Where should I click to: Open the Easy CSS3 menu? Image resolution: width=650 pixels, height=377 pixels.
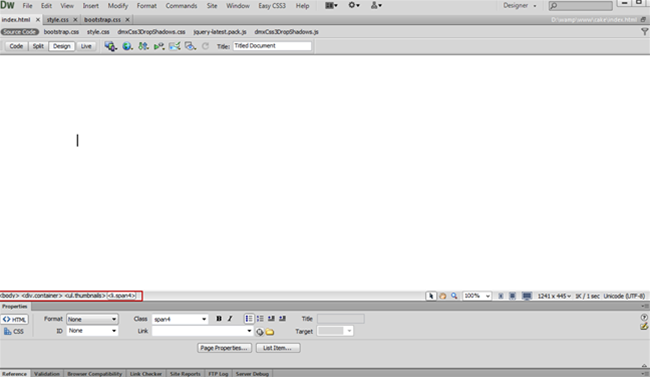(272, 6)
